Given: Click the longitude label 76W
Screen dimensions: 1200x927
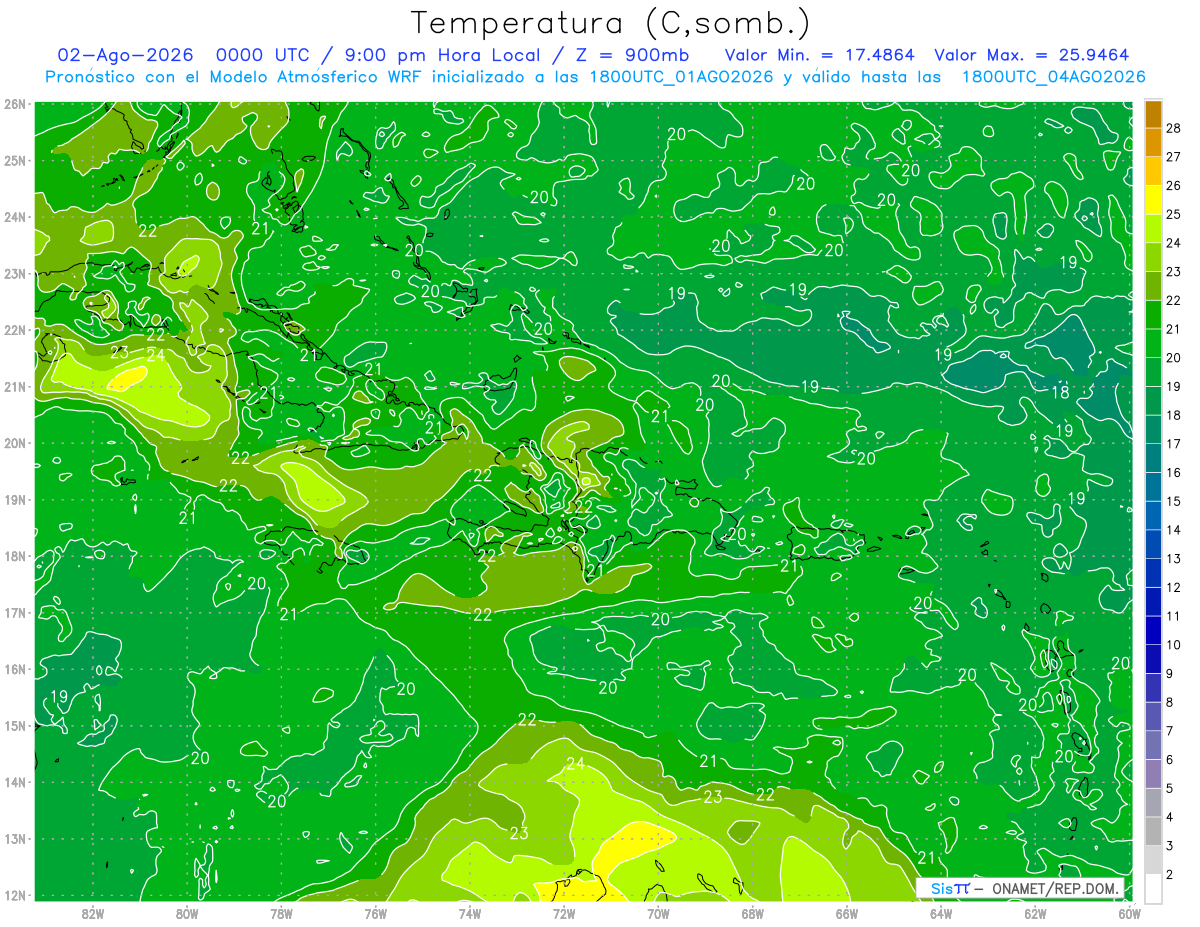Looking at the screenshot, I should tap(375, 914).
